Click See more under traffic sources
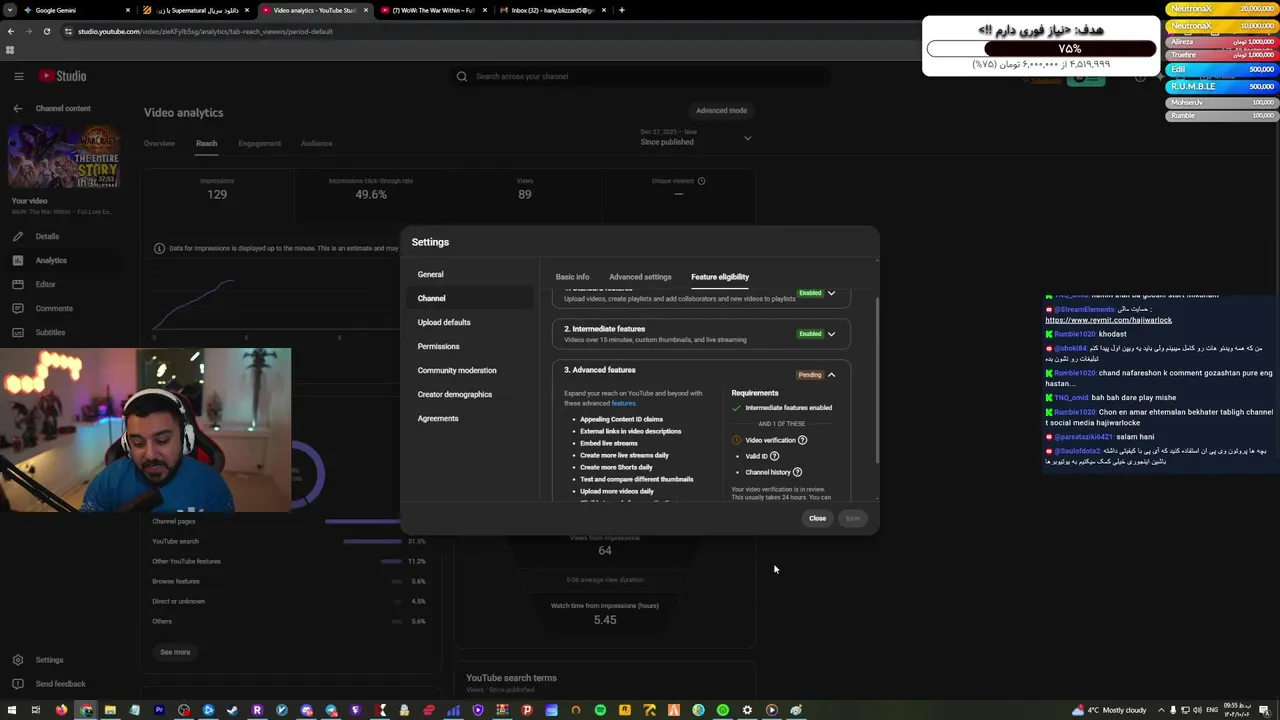 tap(175, 652)
